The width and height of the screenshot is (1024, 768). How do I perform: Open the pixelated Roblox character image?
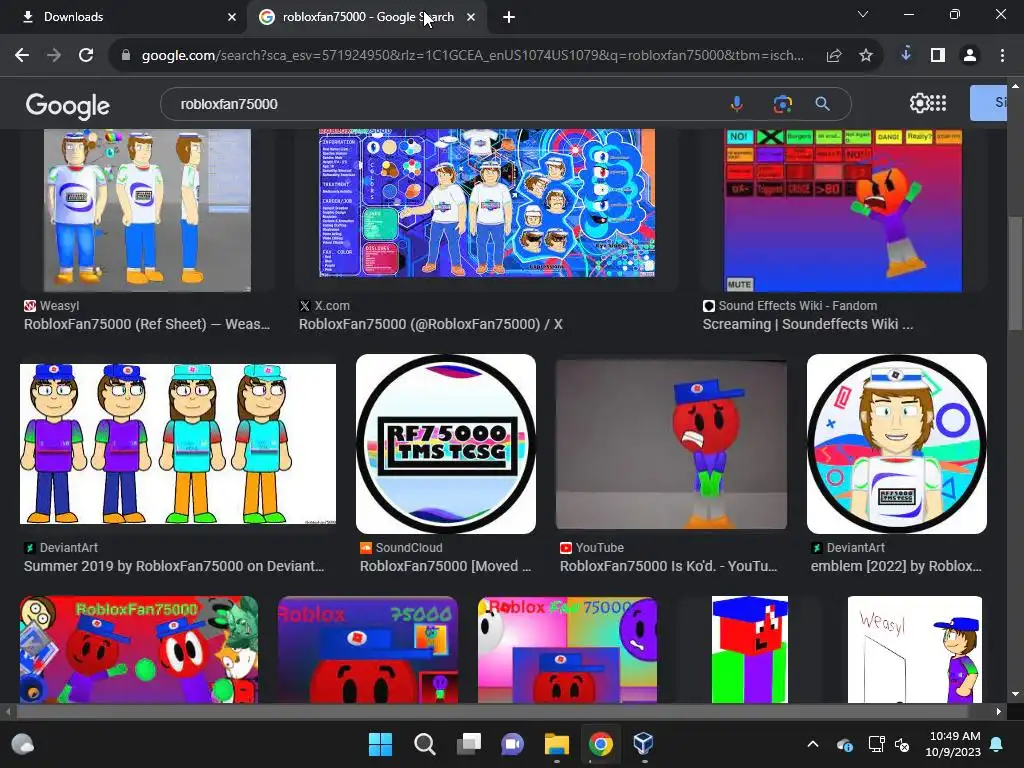click(x=750, y=649)
